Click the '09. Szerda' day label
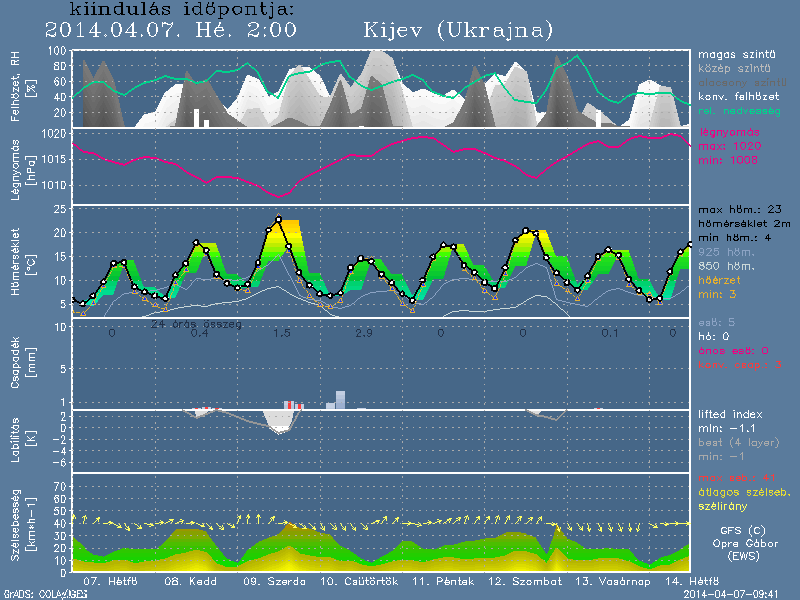Image resolution: width=800 pixels, height=600 pixels. [x=268, y=581]
